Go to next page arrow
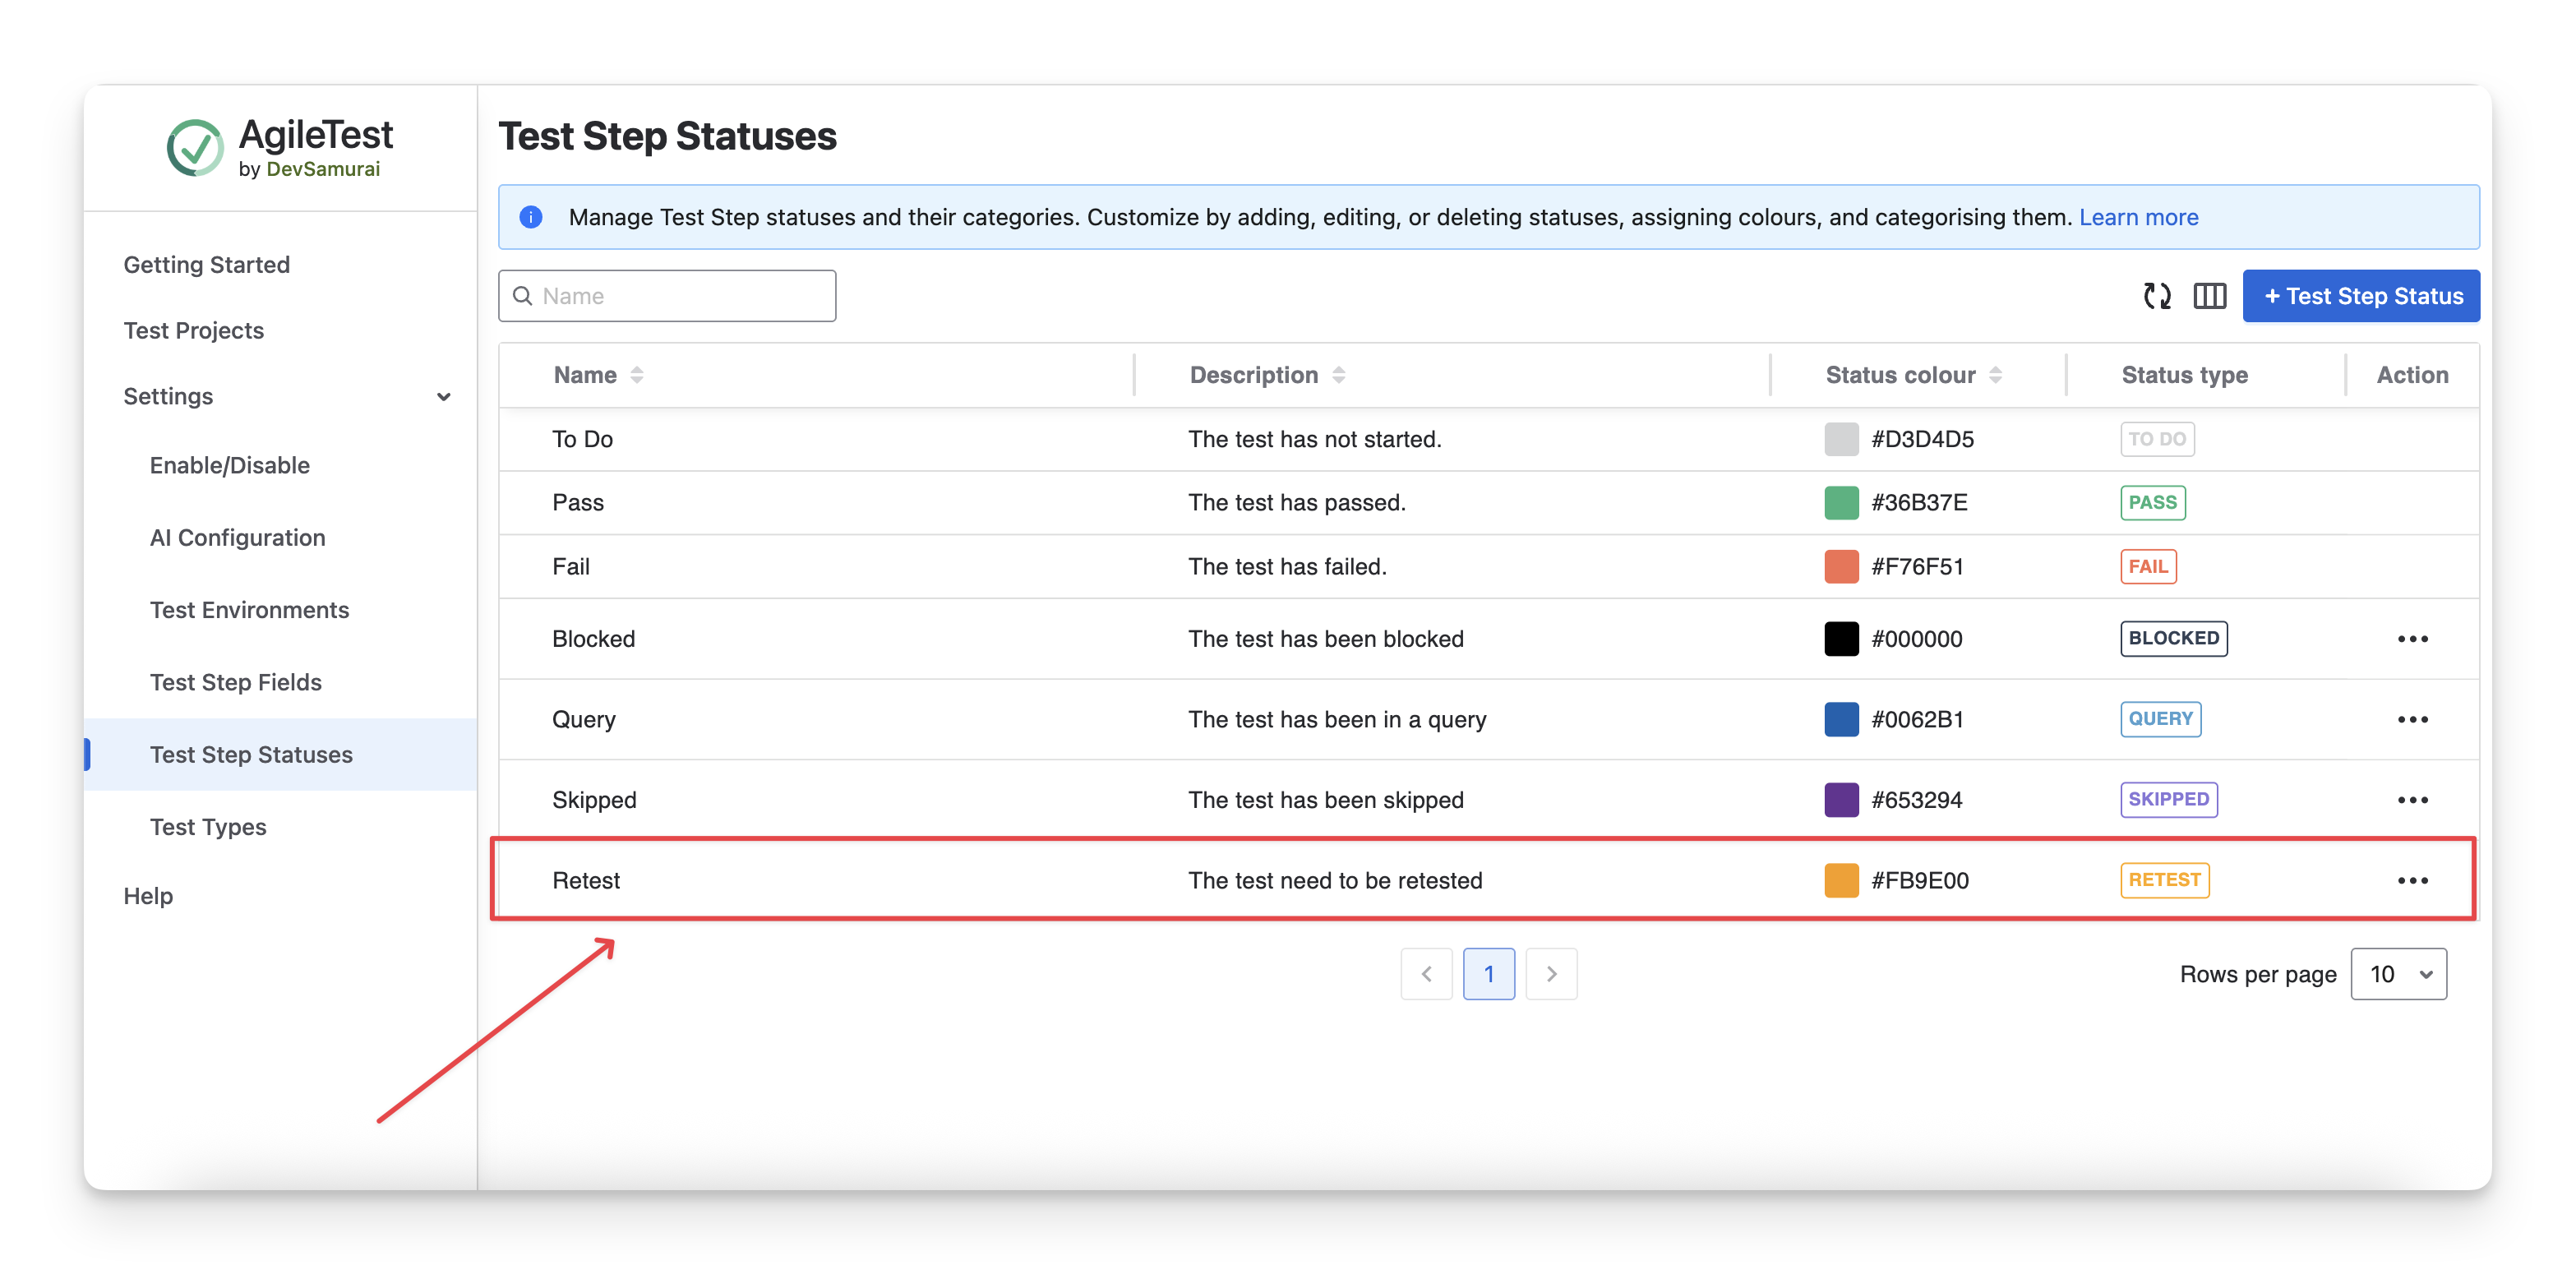This screenshot has width=2576, height=1274. click(x=1551, y=974)
